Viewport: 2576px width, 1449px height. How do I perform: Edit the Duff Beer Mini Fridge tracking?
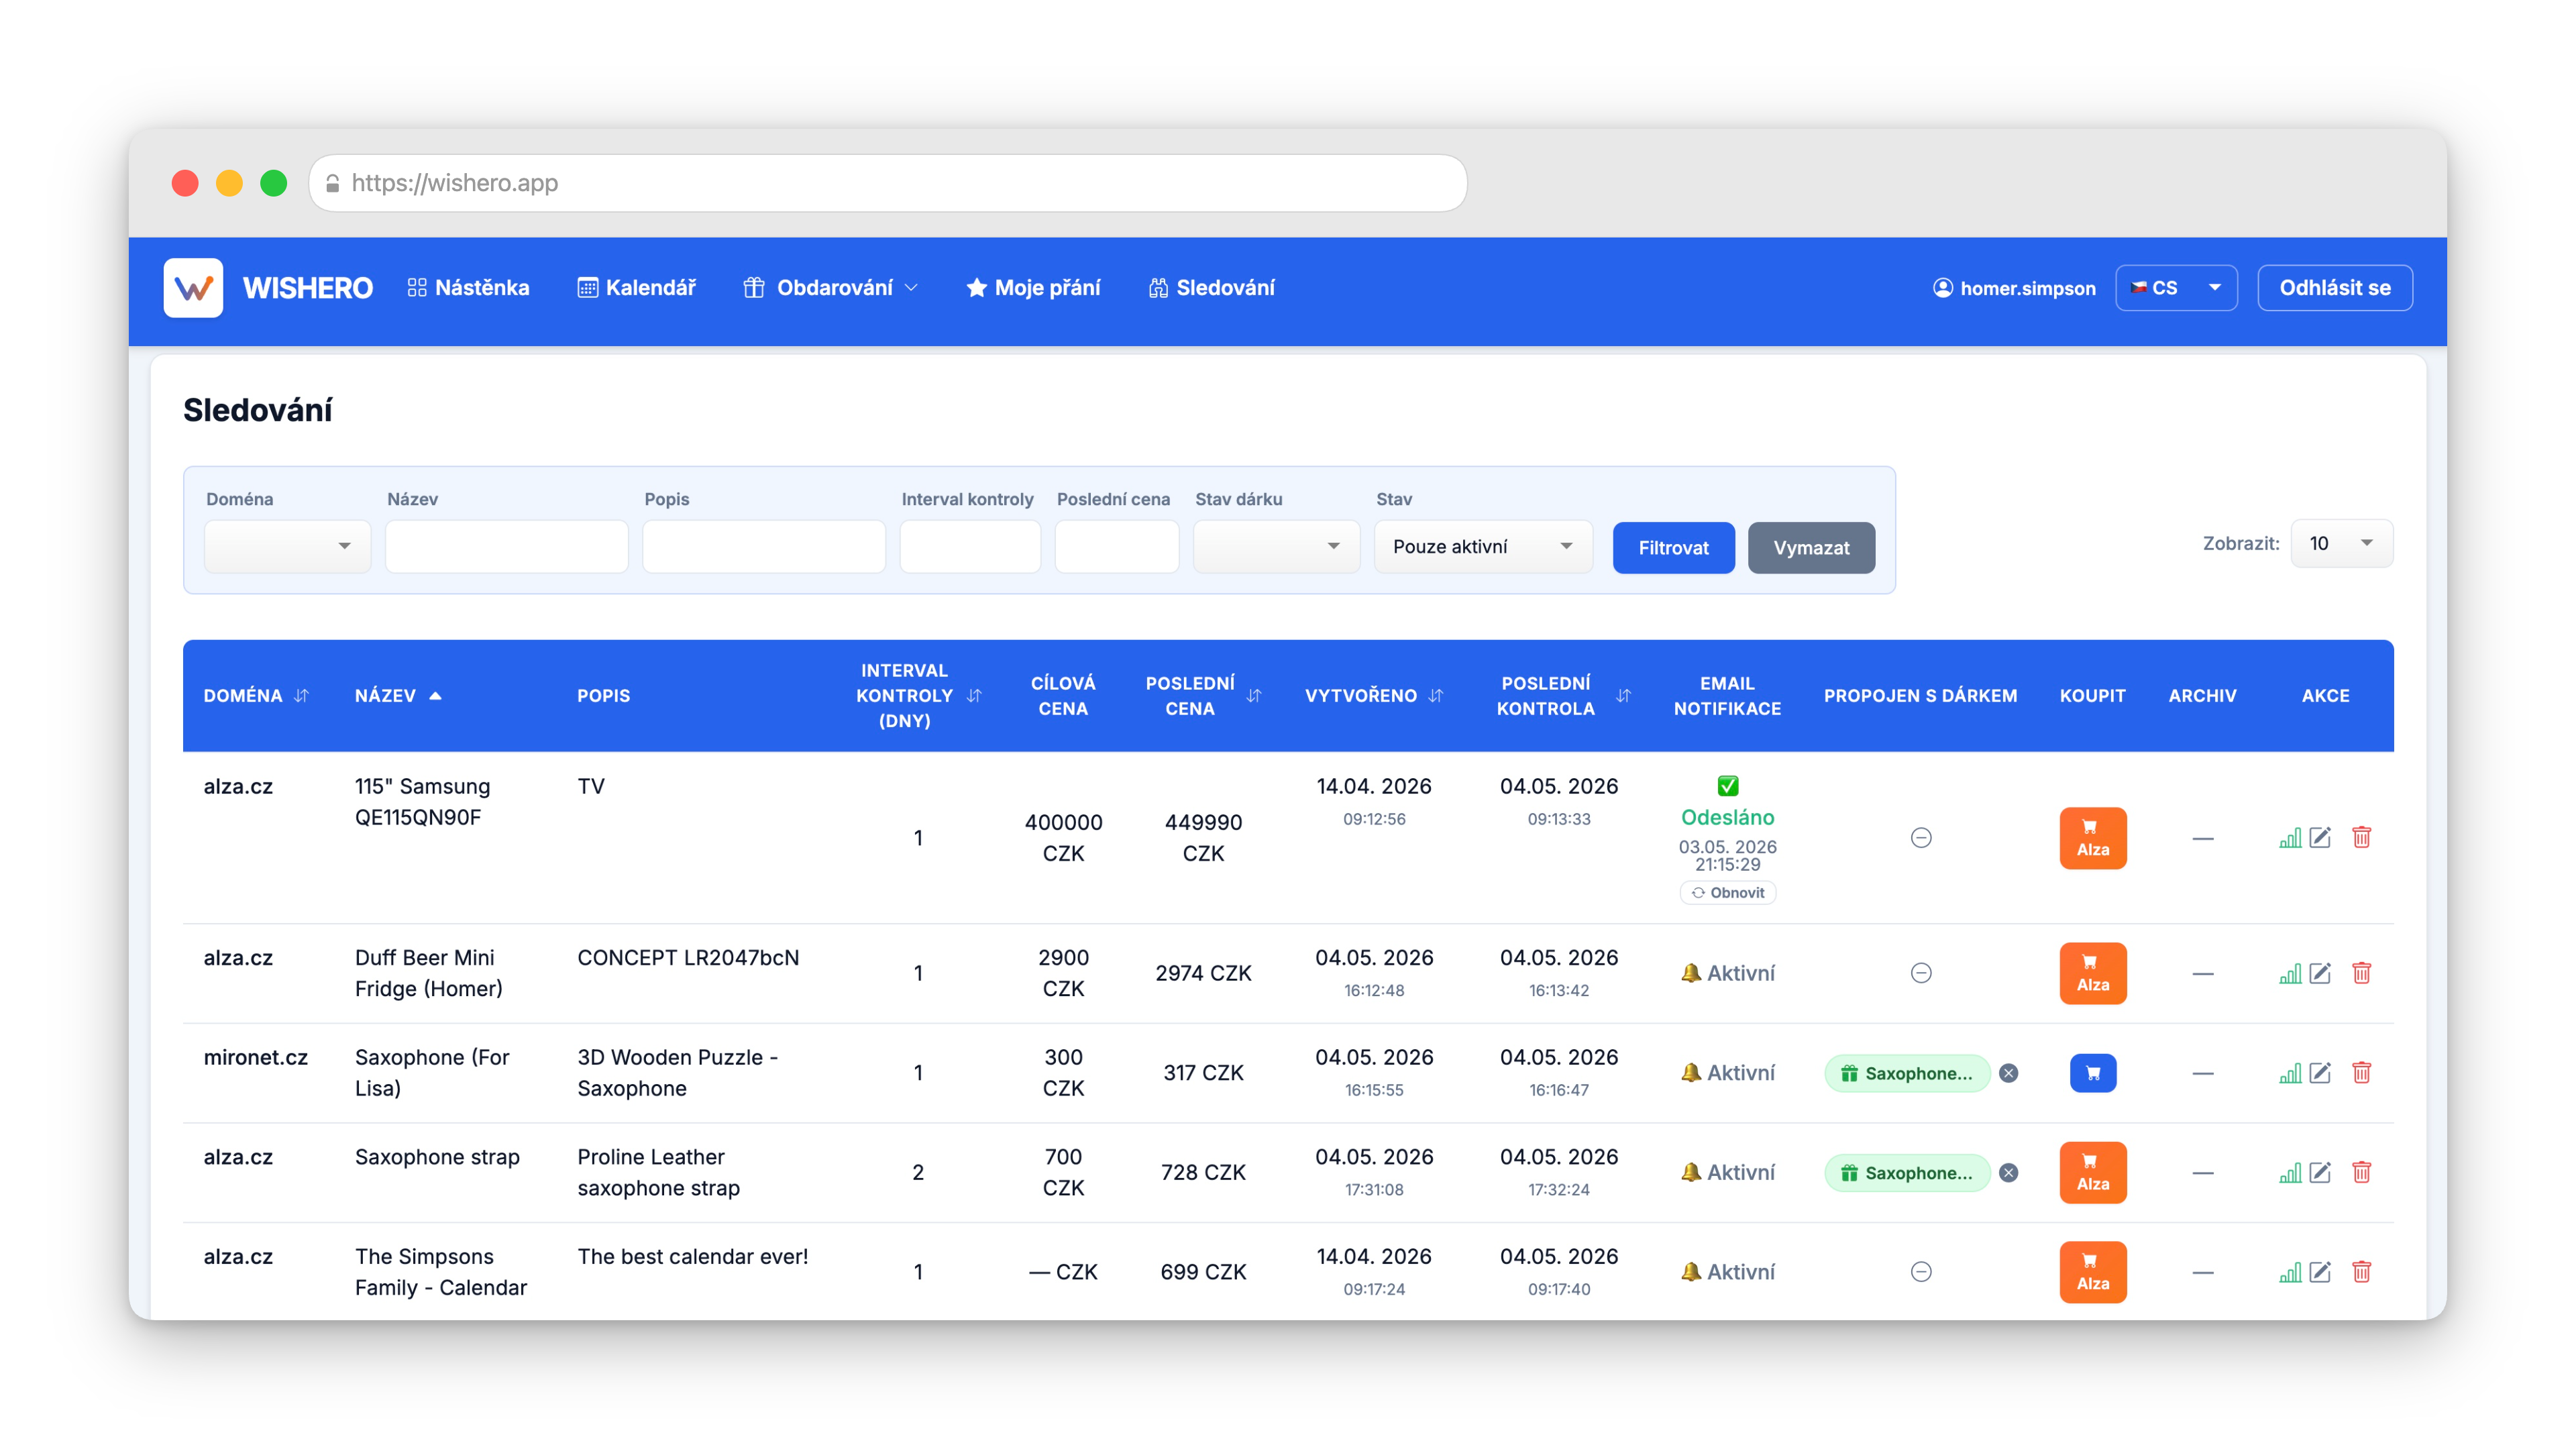(x=2320, y=973)
